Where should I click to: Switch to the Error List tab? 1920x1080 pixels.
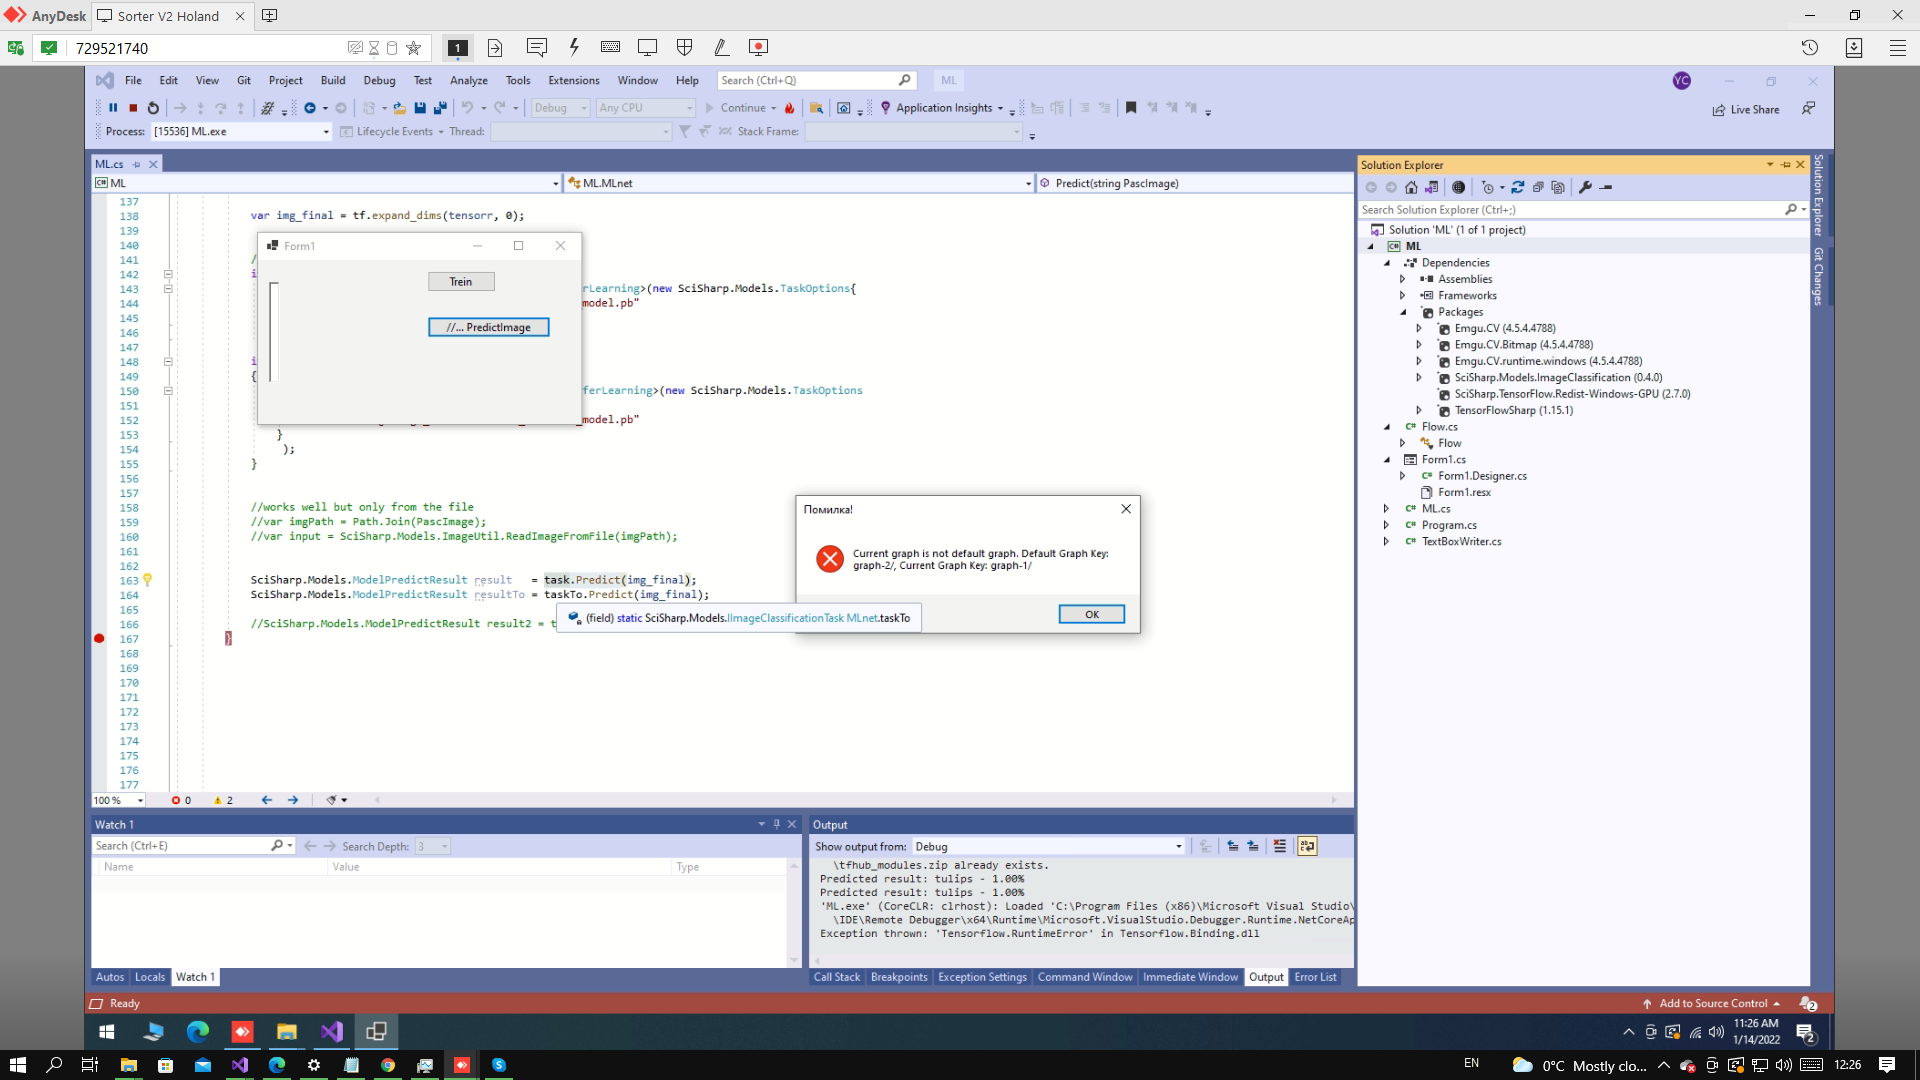coord(1315,977)
